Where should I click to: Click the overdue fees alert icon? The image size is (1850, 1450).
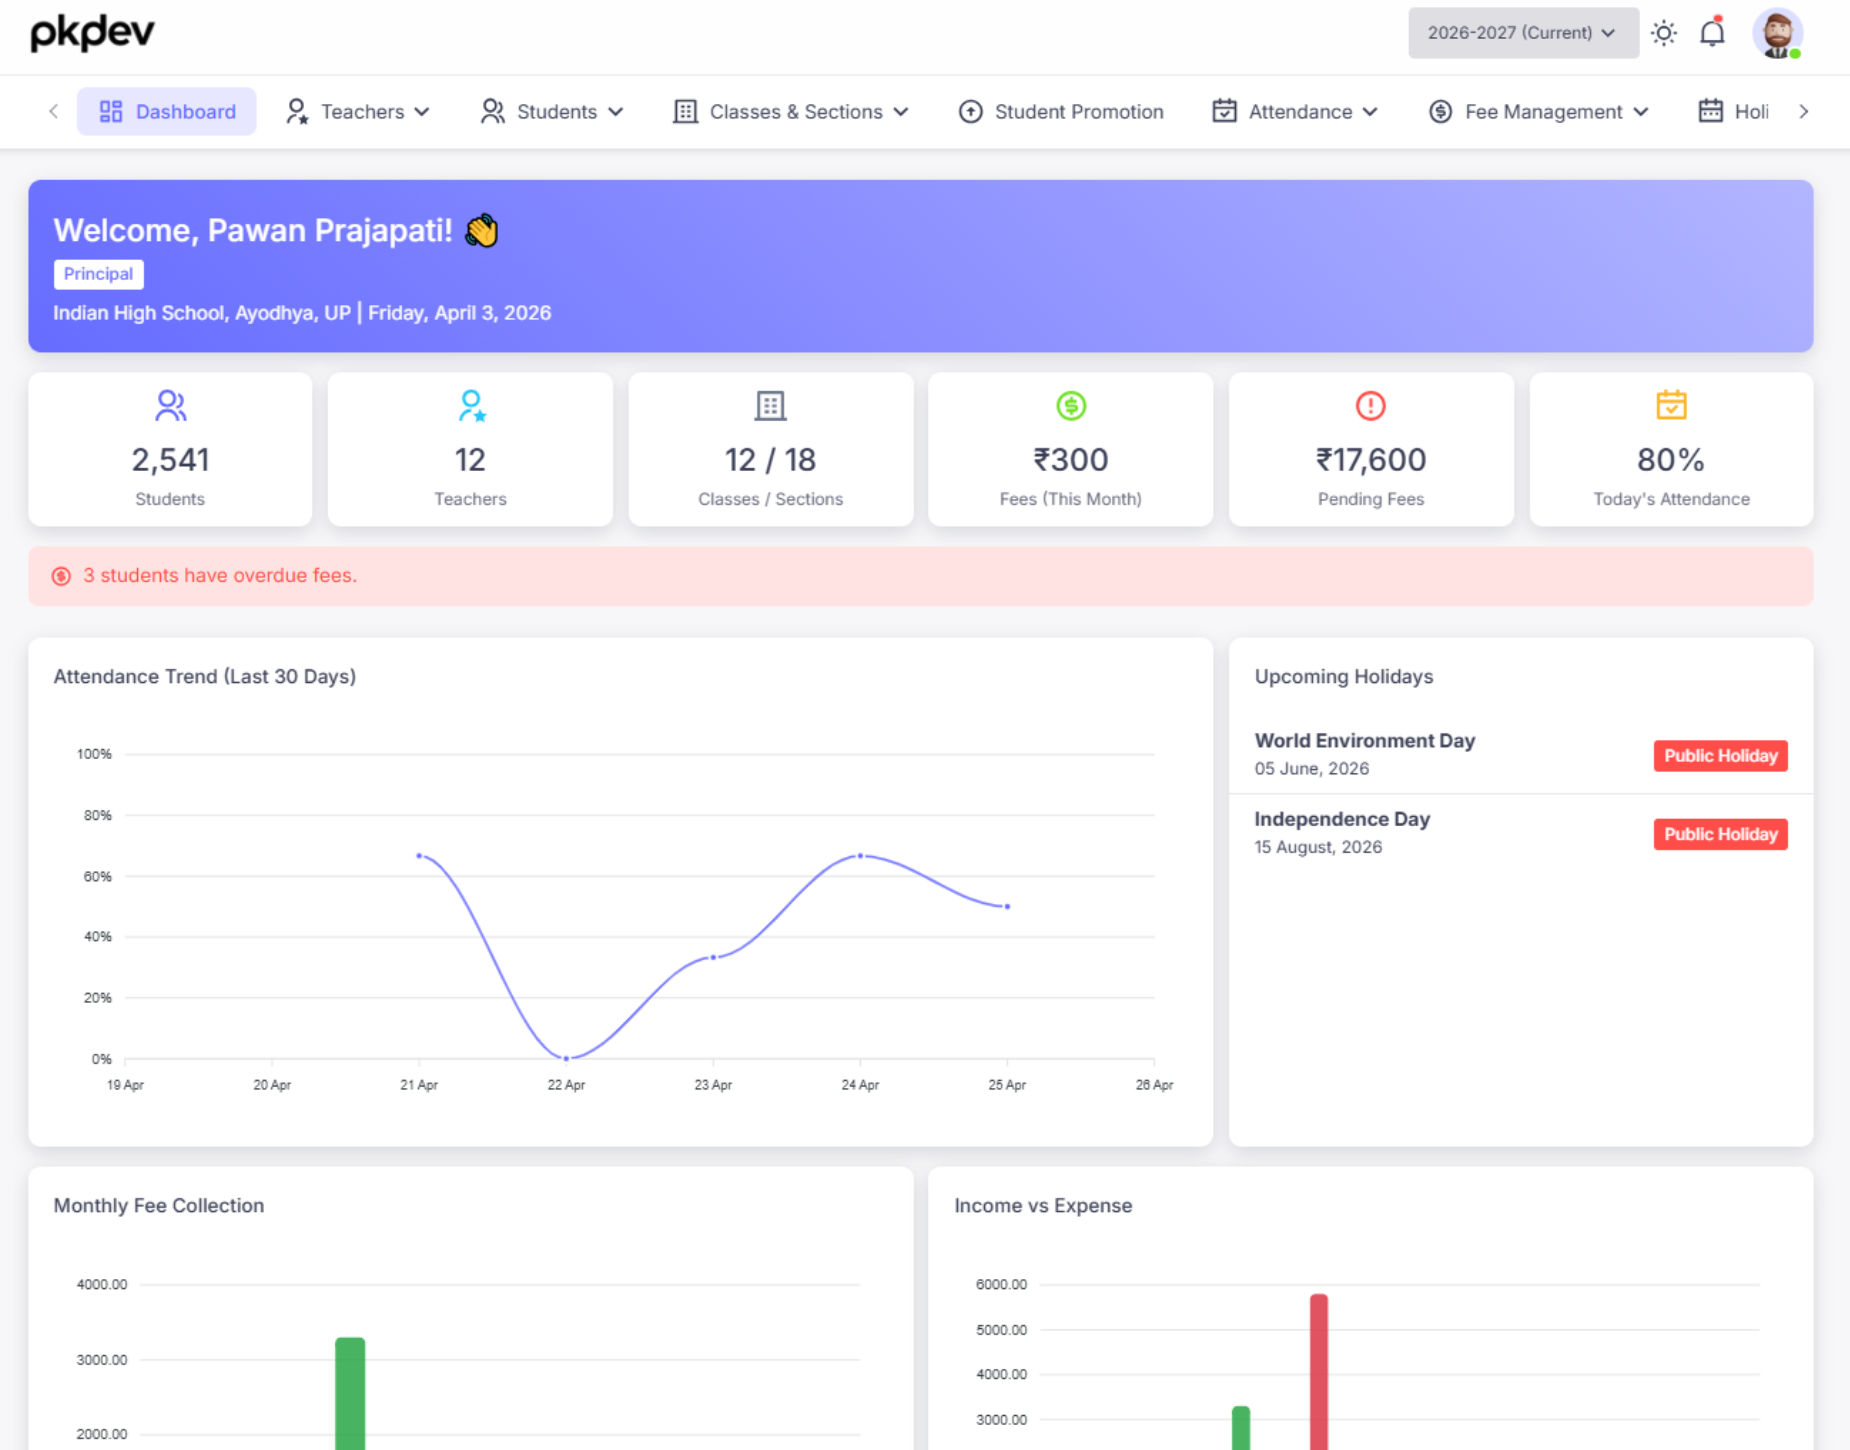click(x=61, y=576)
